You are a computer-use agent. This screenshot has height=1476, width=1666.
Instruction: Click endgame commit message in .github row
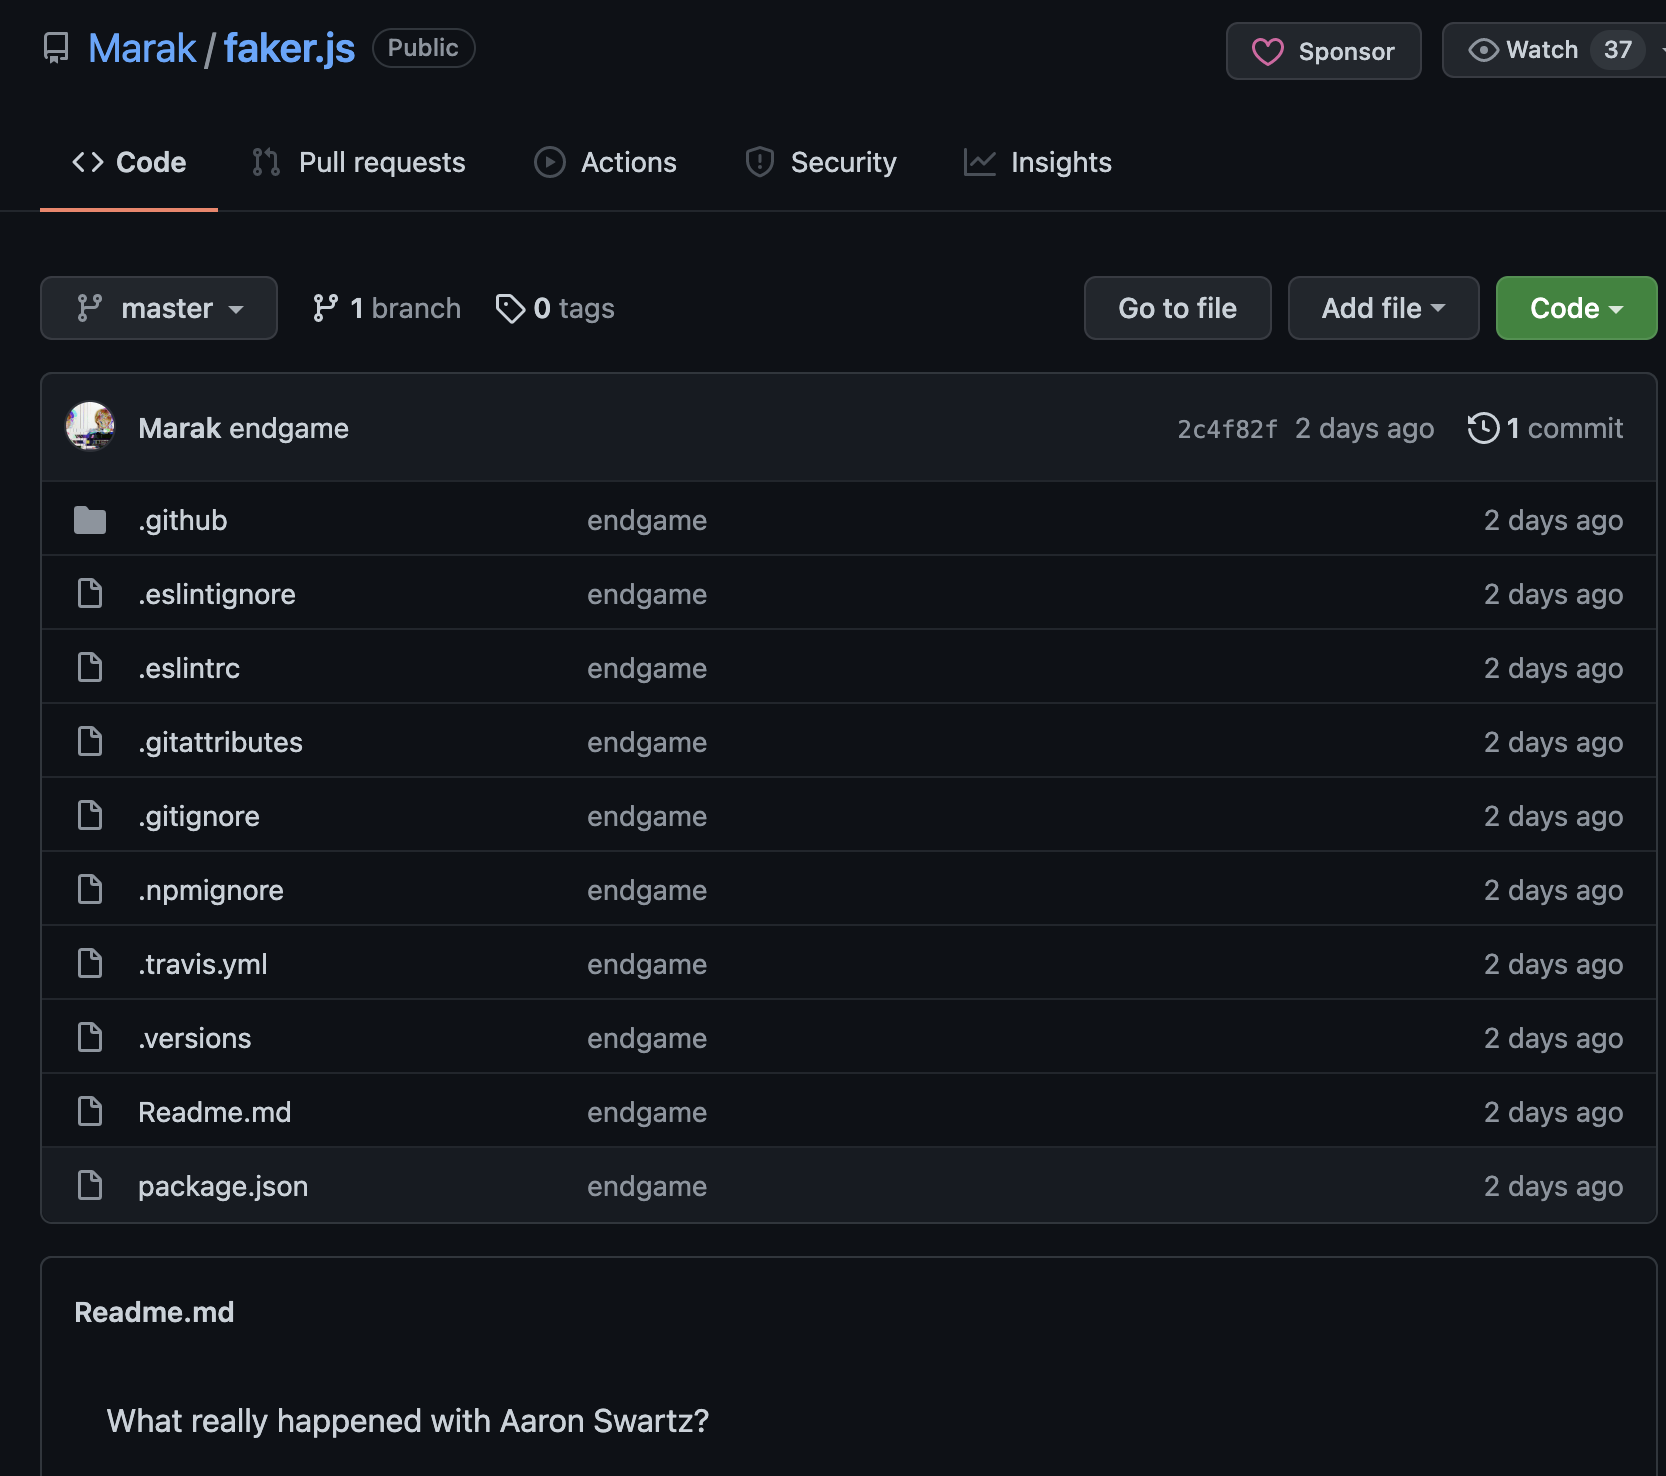point(647,520)
